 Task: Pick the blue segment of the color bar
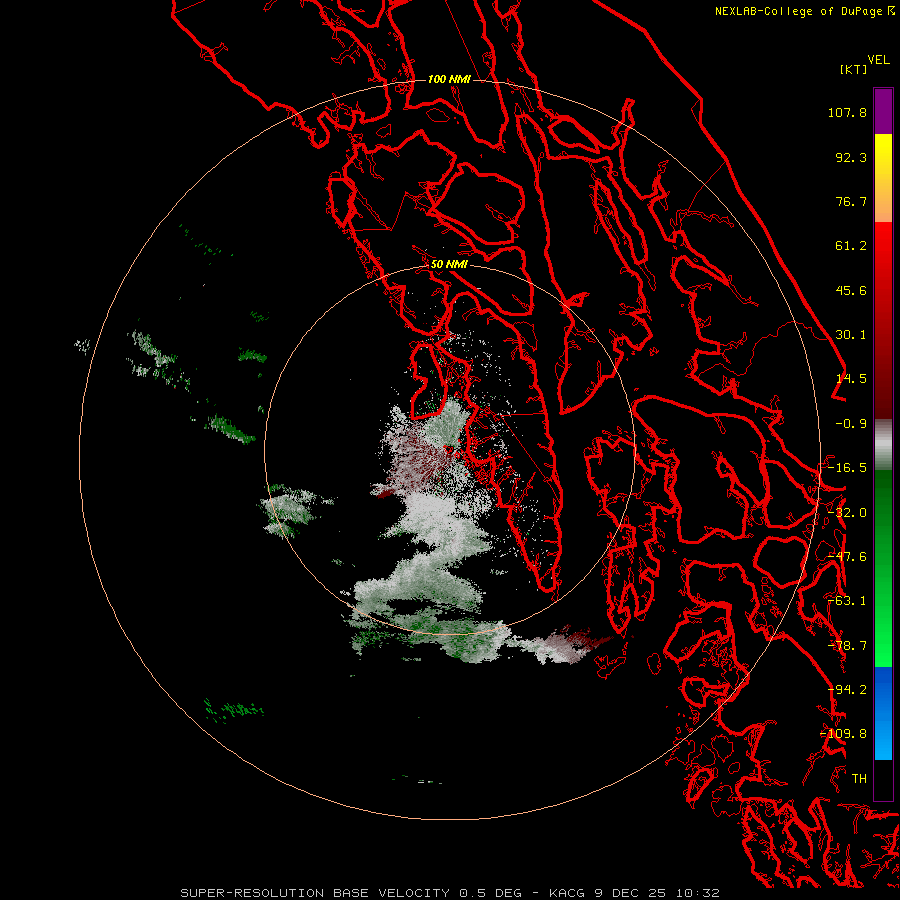click(883, 713)
